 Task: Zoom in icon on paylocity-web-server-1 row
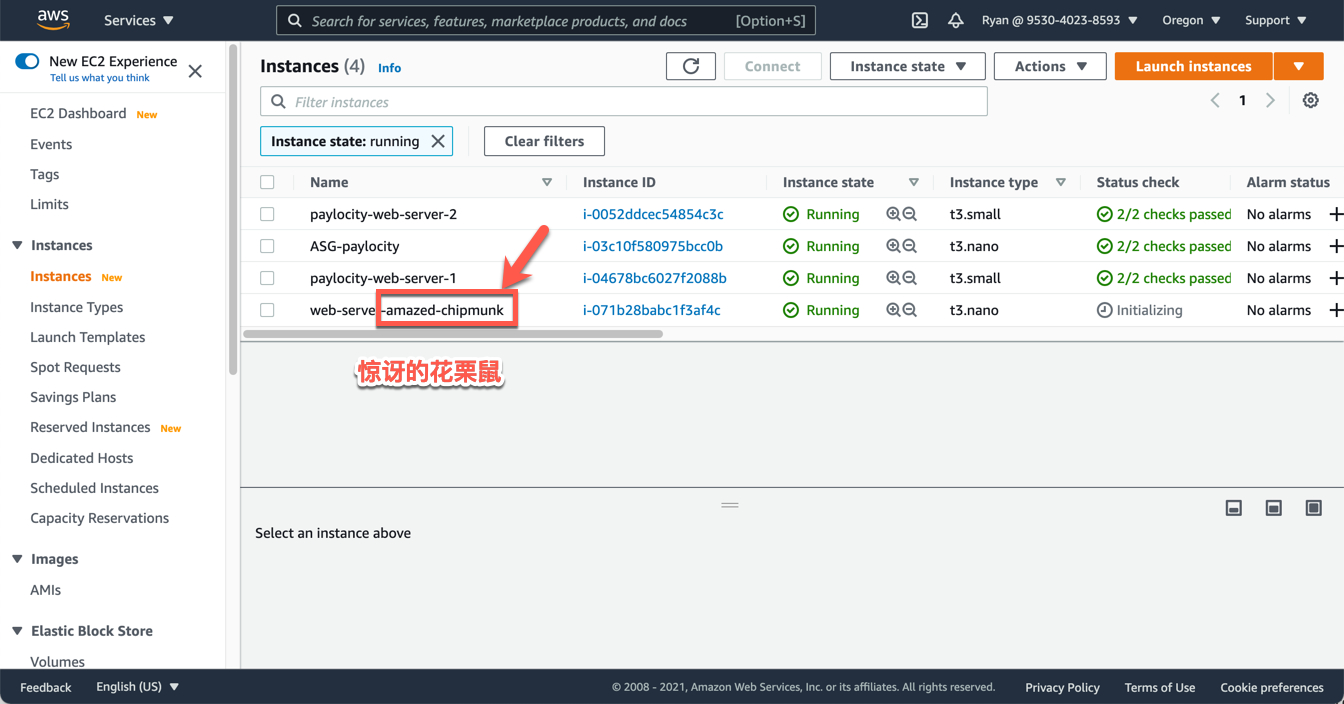point(893,278)
